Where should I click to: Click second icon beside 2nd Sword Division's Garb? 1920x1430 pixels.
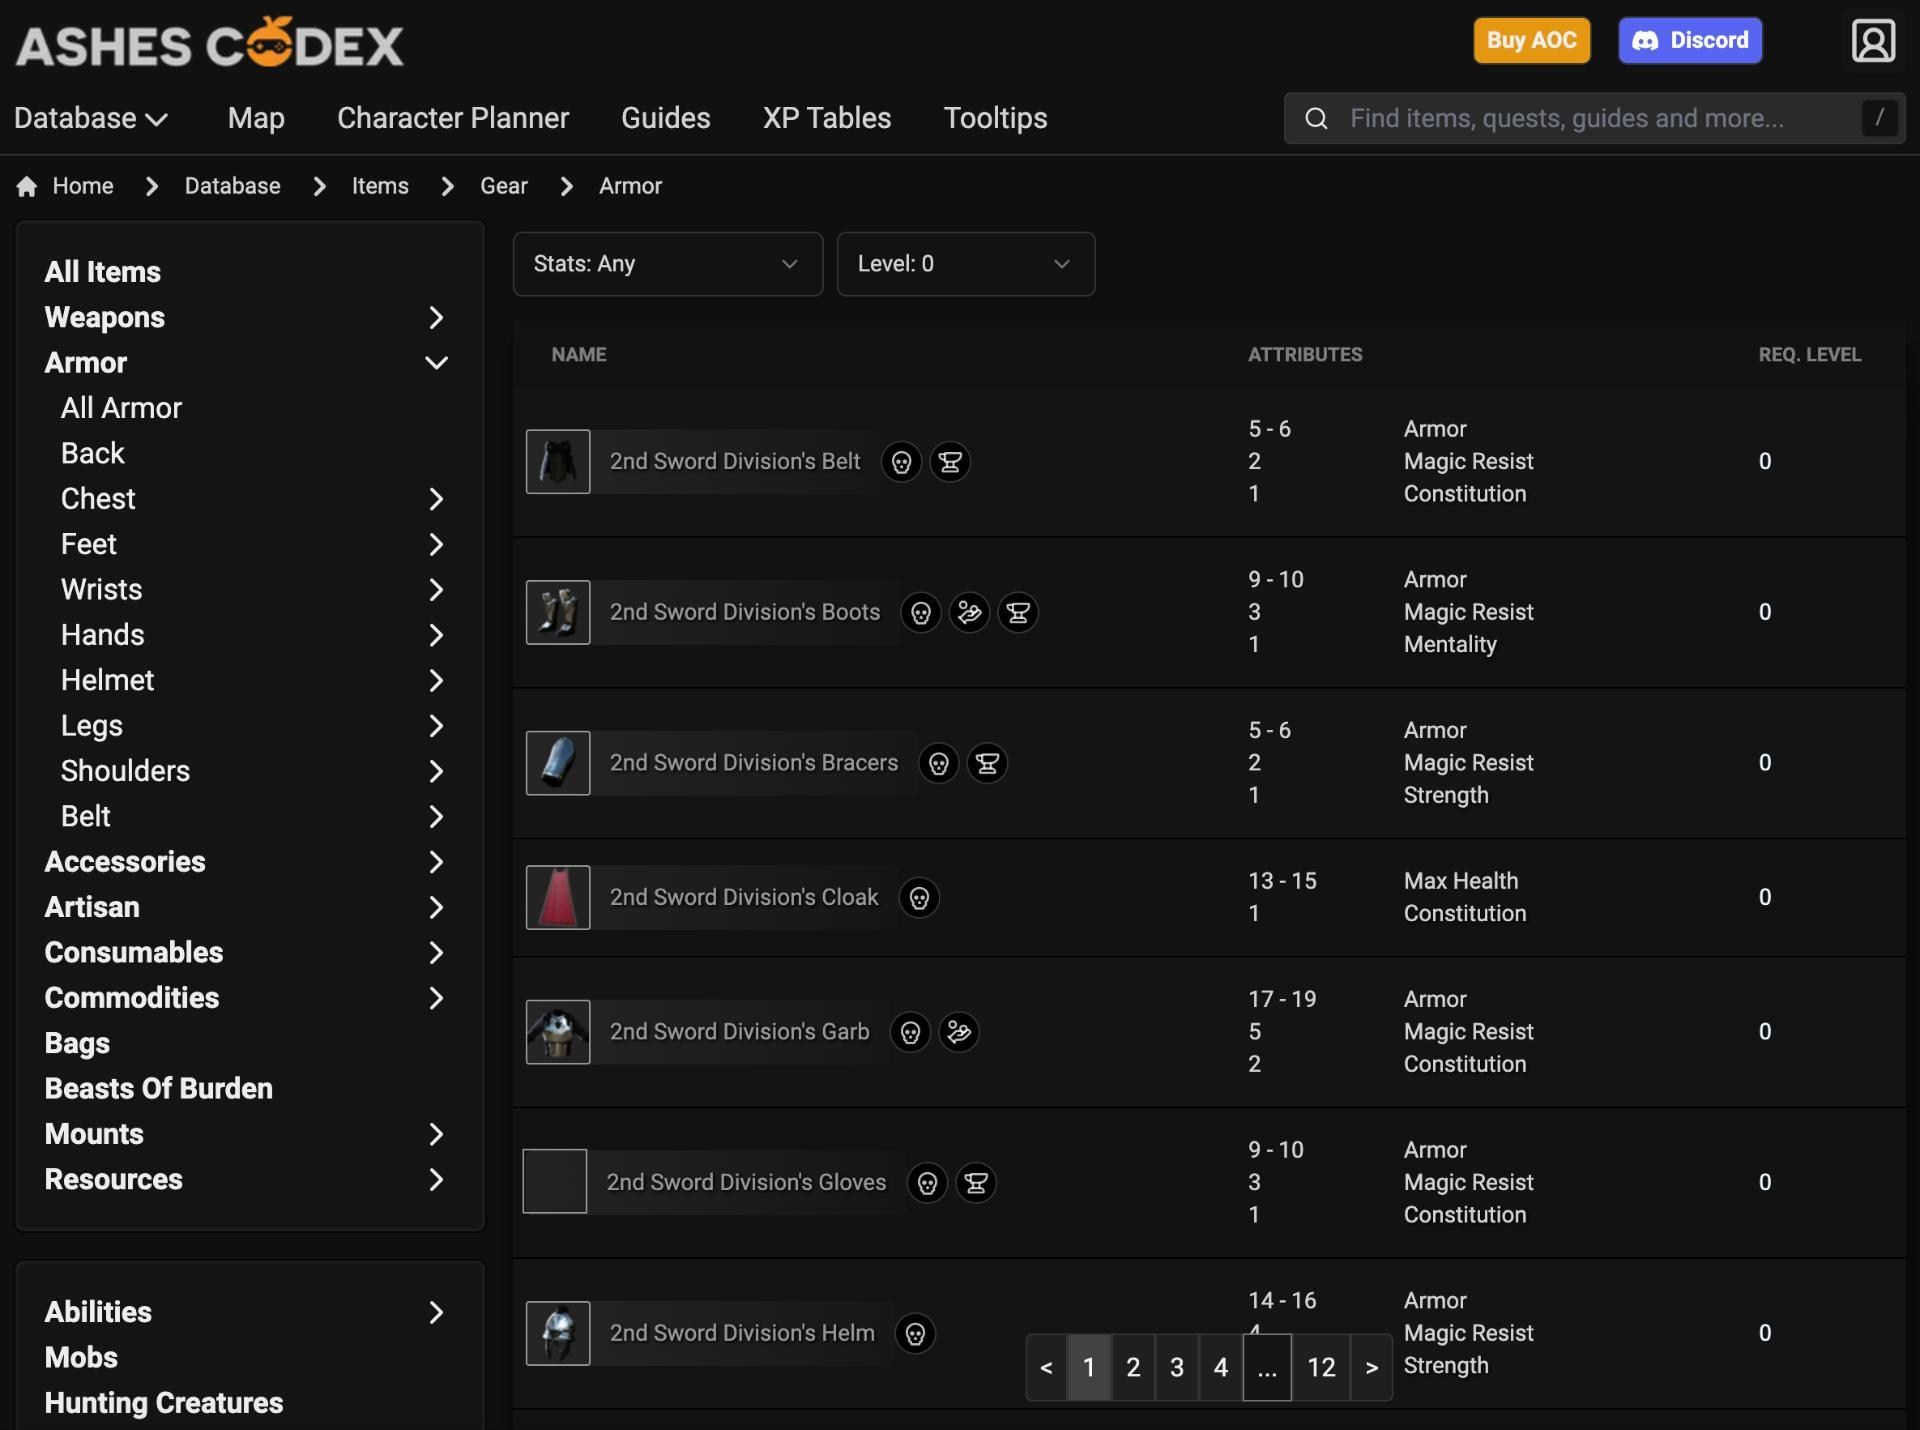(x=959, y=1032)
